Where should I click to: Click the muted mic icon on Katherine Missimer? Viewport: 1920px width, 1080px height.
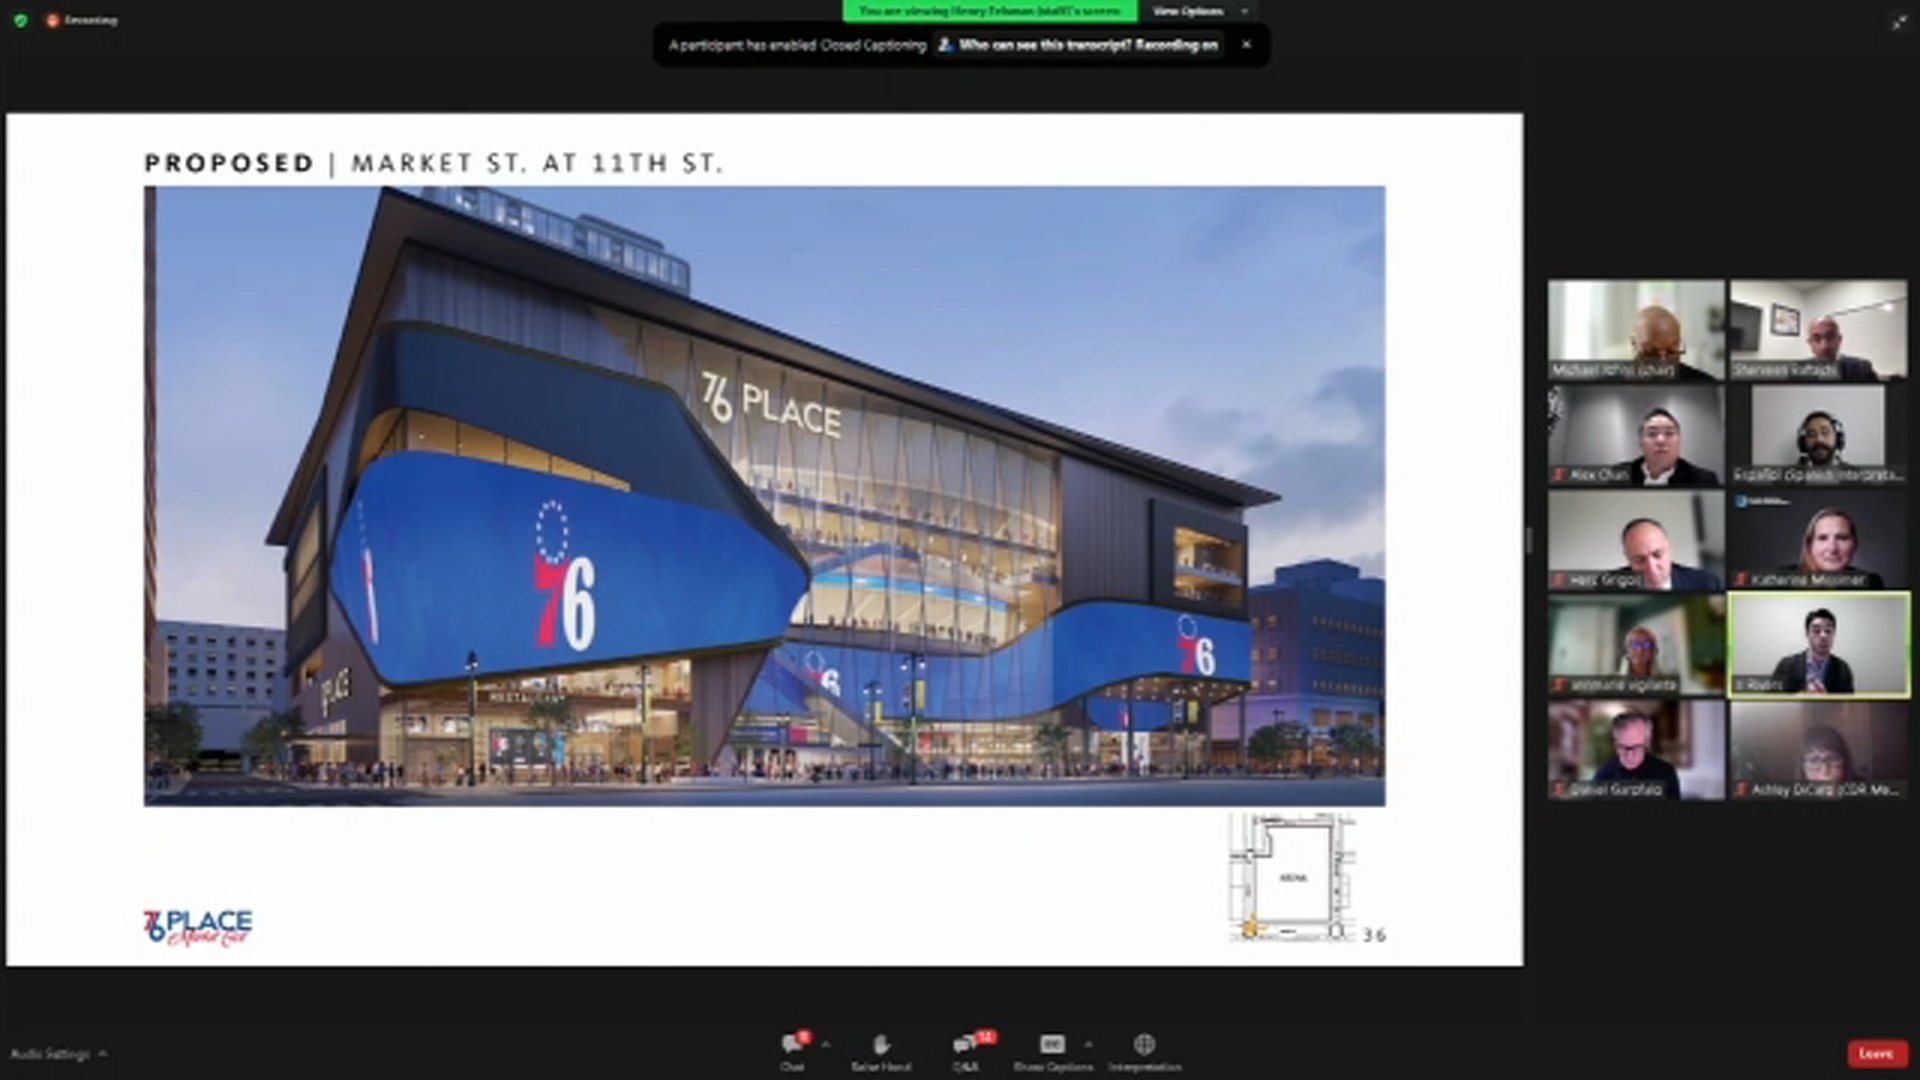[1740, 580]
